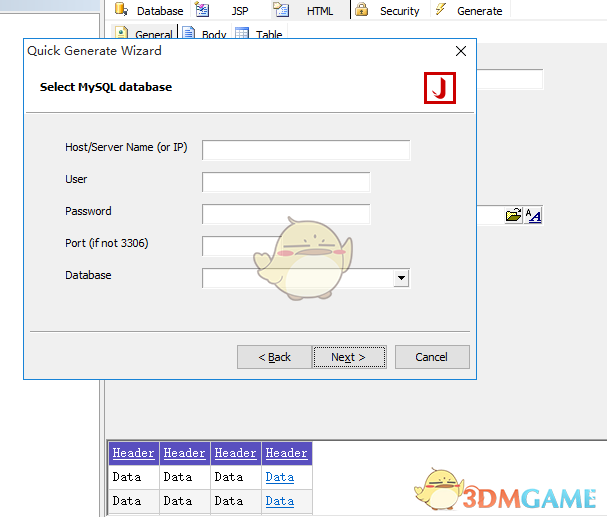This screenshot has width=607, height=517.
Task: Click the 'Database' field label
Action: pos(88,275)
